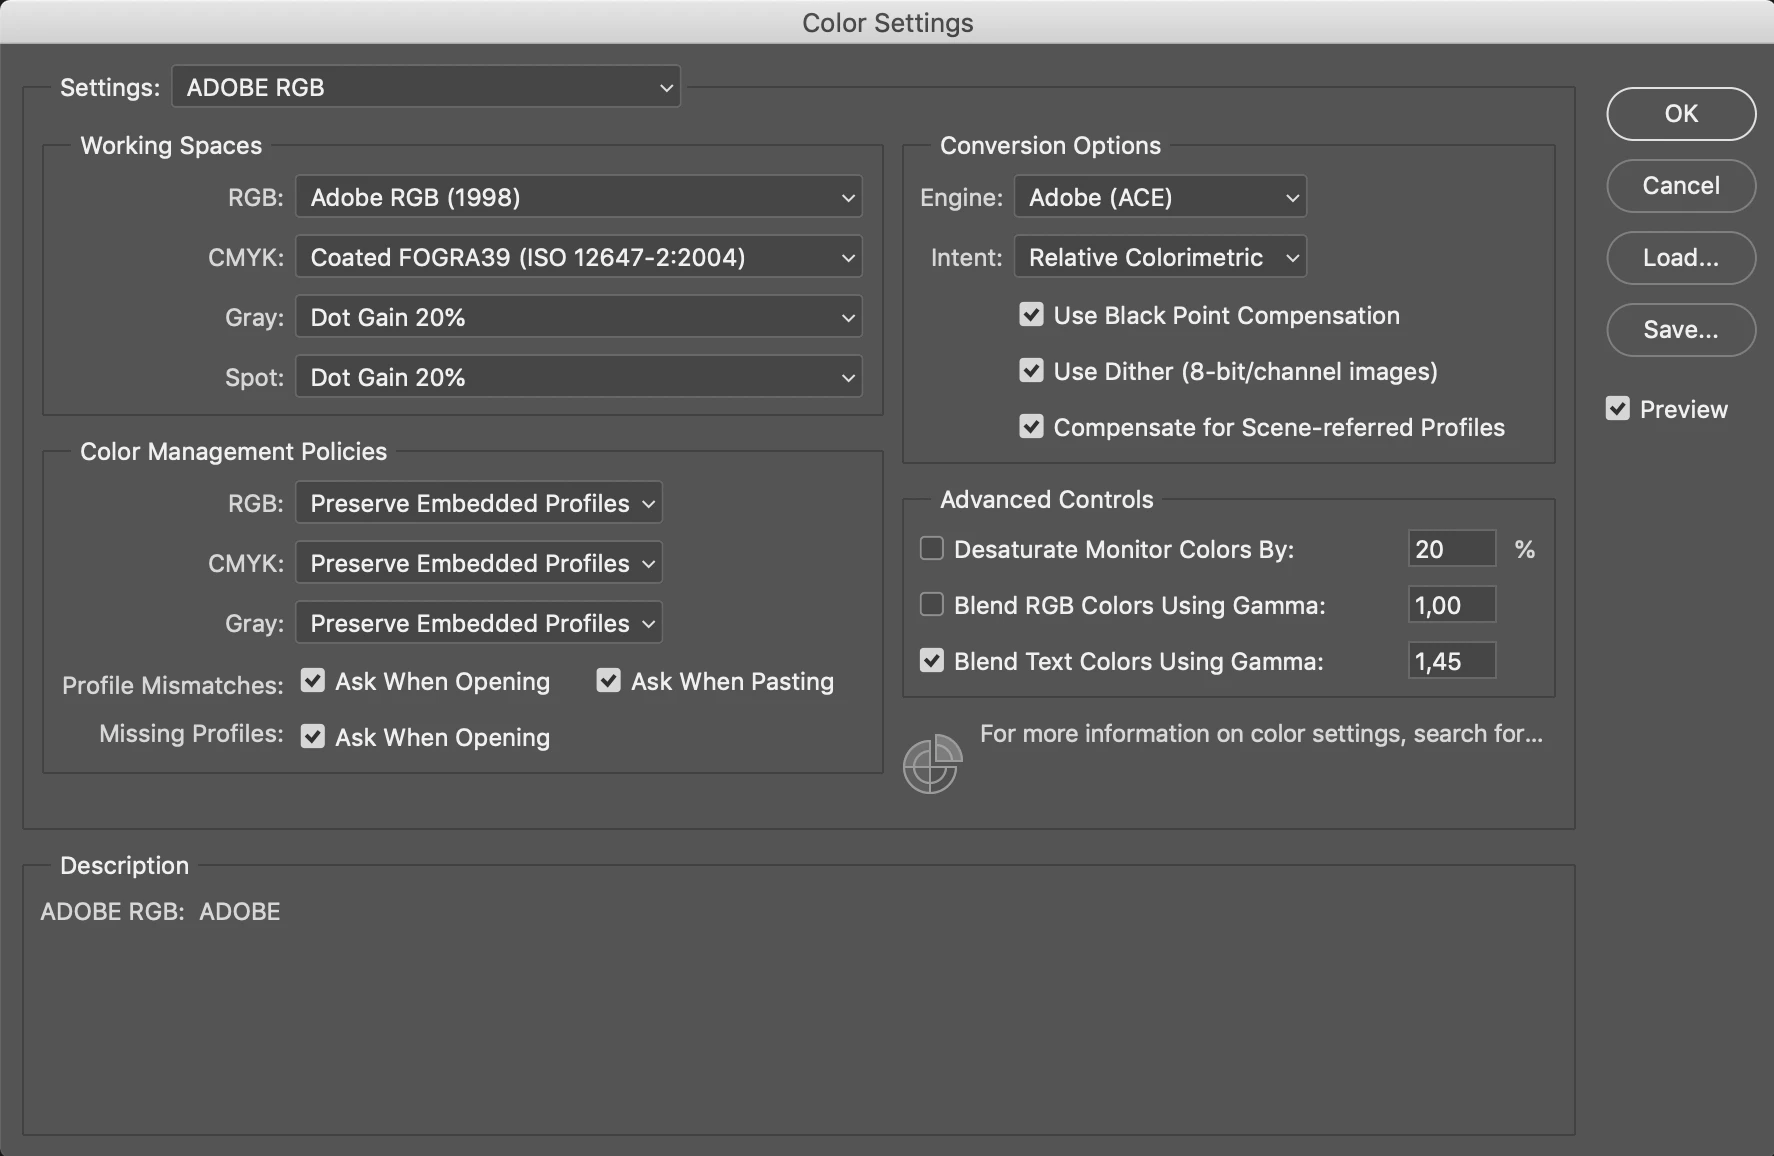The image size is (1774, 1156).
Task: Toggle Profile Mismatches Ask When Opening checkbox
Action: [313, 681]
